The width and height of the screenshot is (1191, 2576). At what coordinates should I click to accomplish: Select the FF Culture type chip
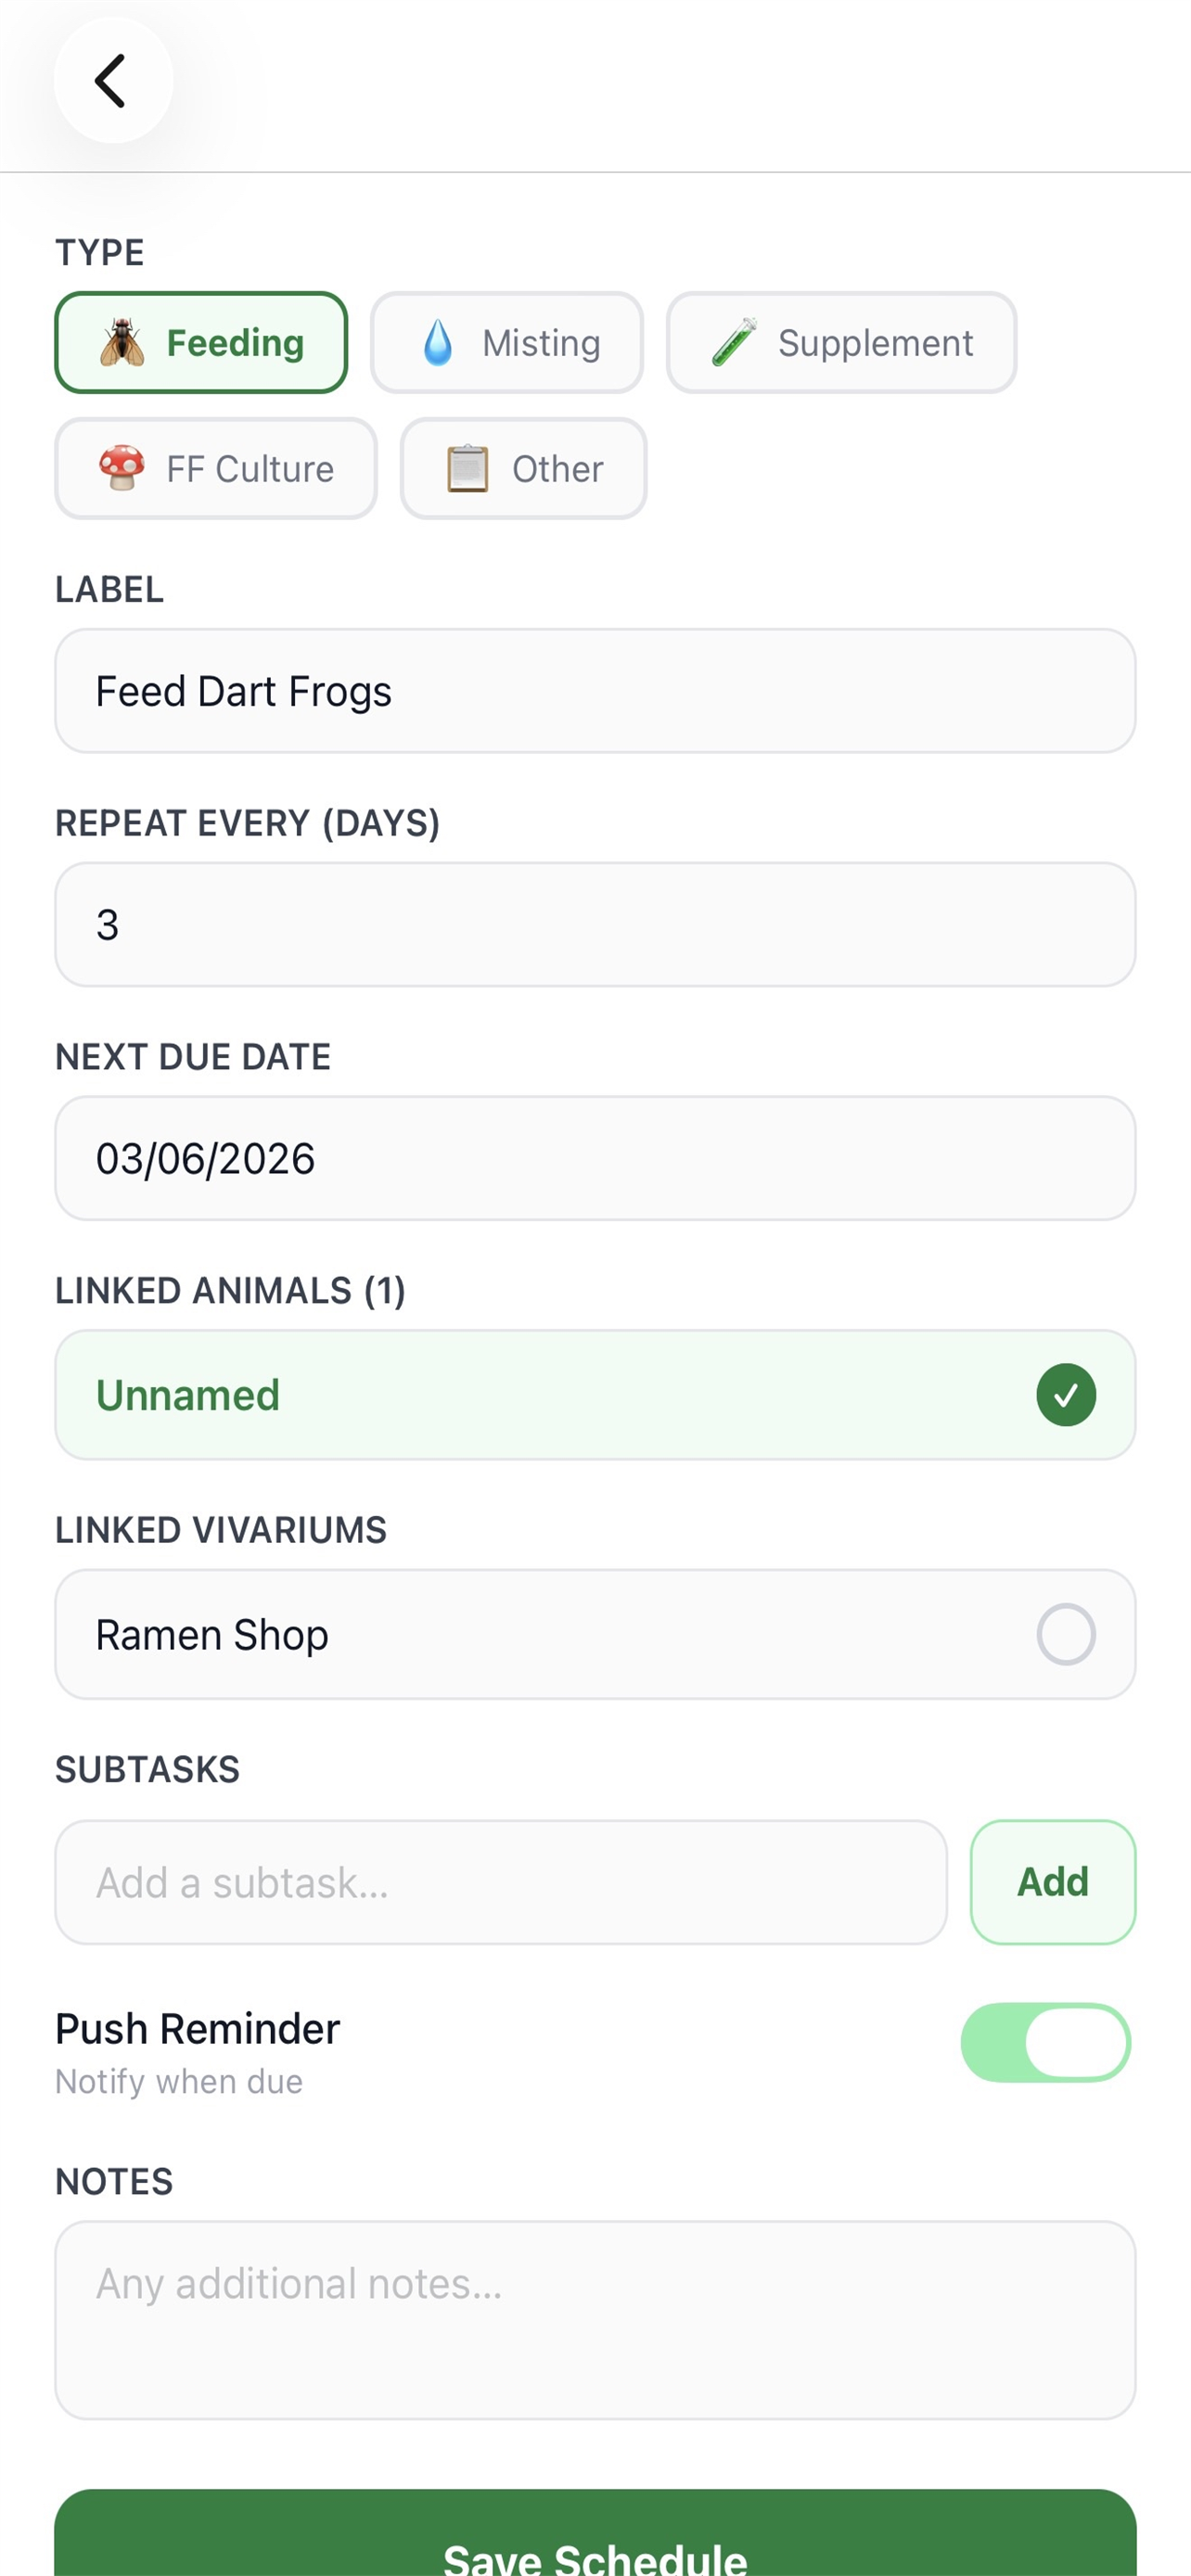coord(216,468)
